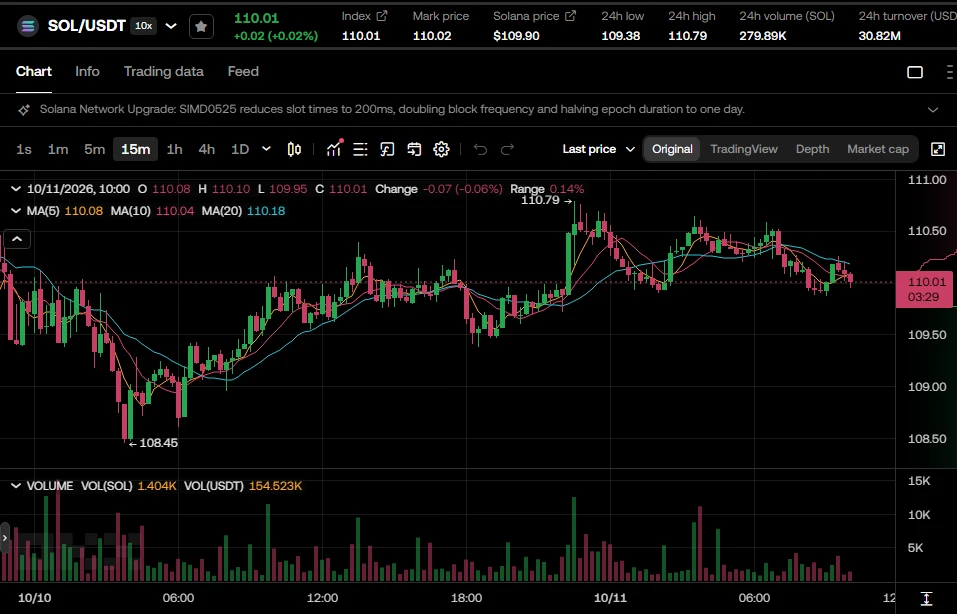Collapse the OHLC candle info row
957x614 pixels.
[x=16, y=189]
